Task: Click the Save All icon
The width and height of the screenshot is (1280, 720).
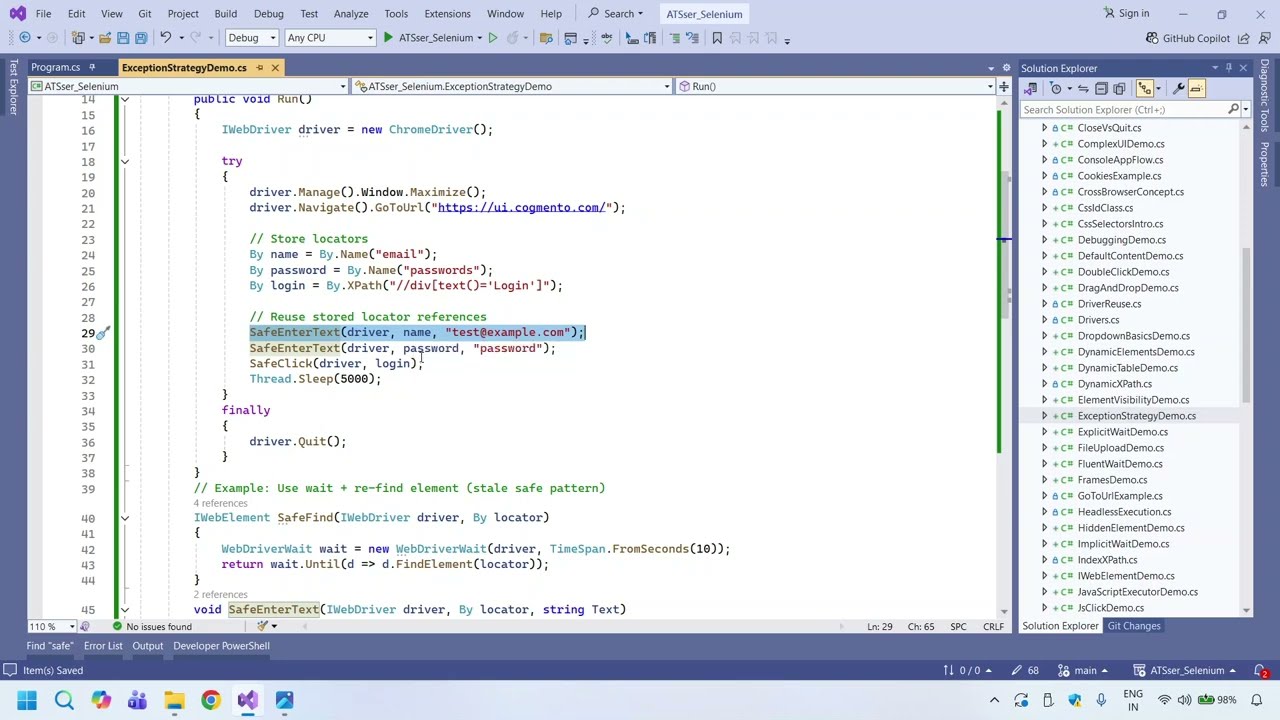Action: [141, 38]
